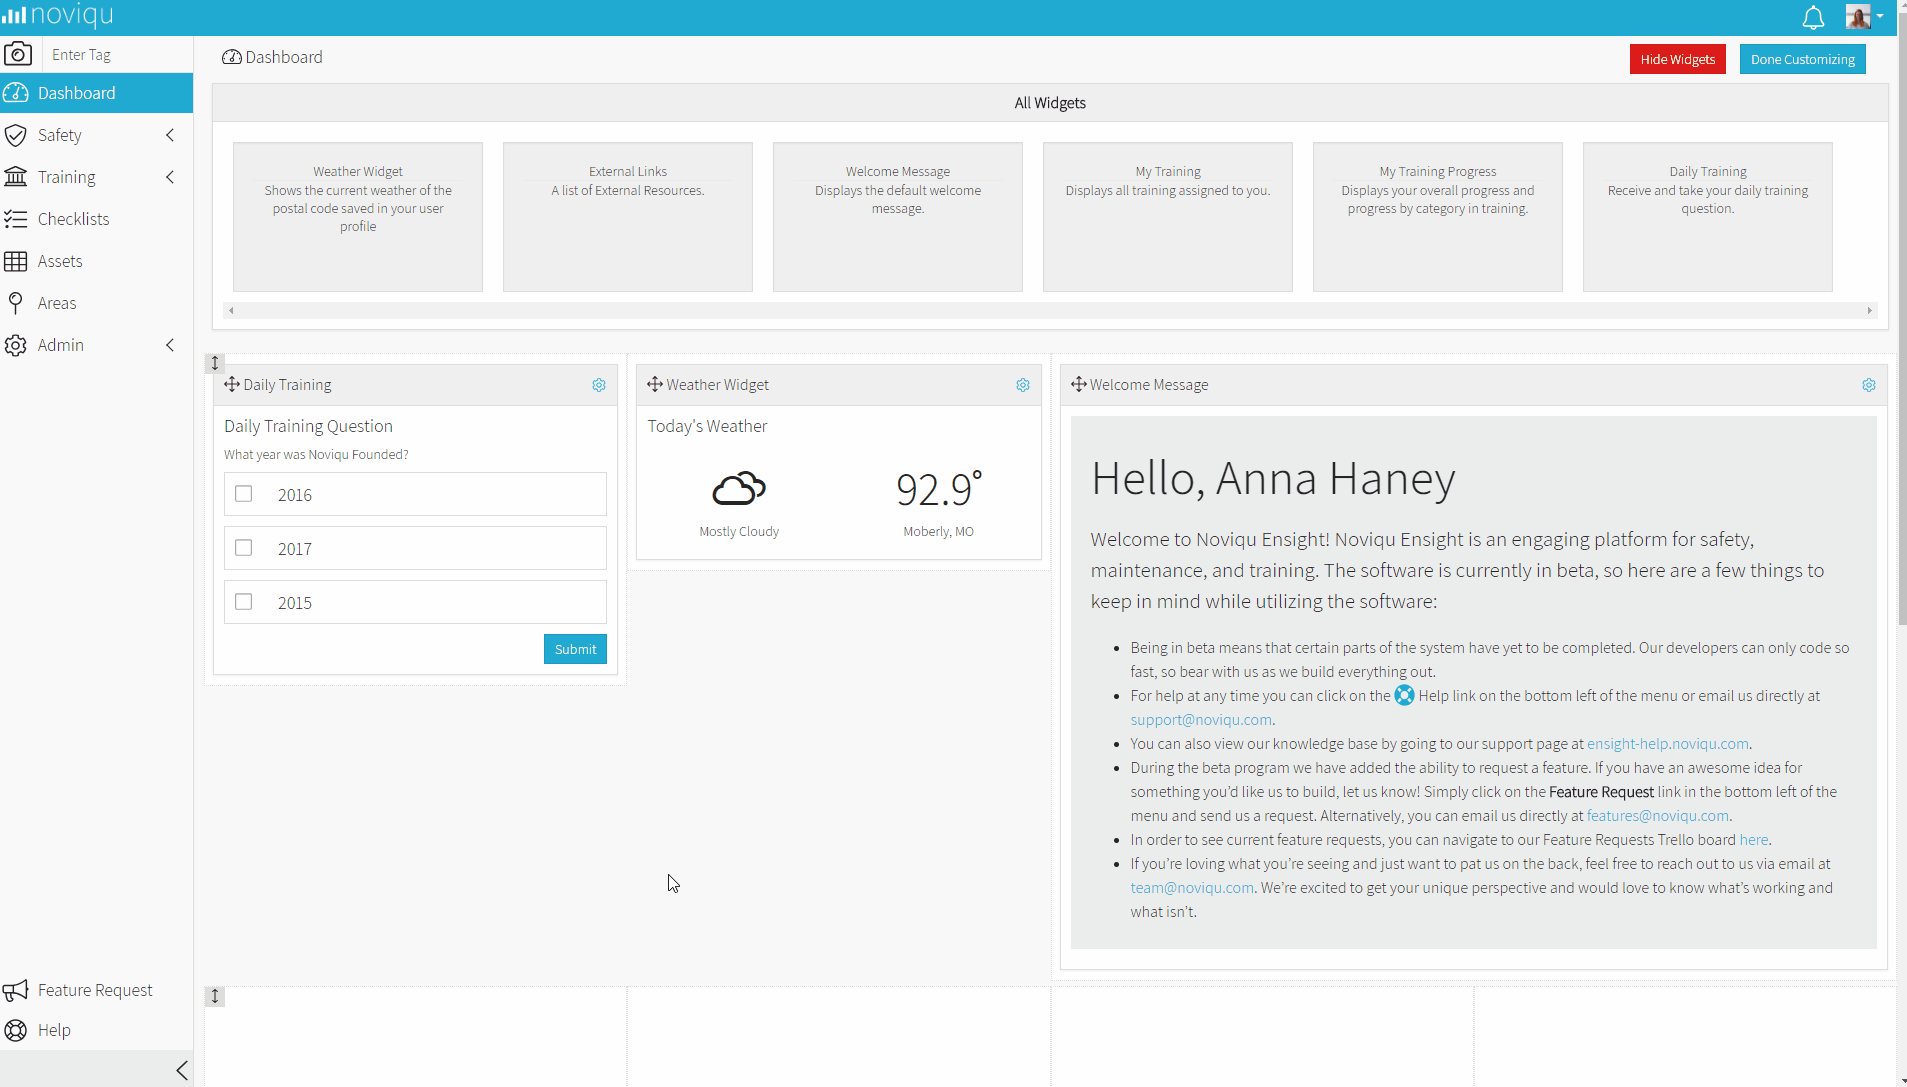Select the My Training widget card
Image resolution: width=1907 pixels, height=1087 pixels.
pyautogui.click(x=1168, y=217)
